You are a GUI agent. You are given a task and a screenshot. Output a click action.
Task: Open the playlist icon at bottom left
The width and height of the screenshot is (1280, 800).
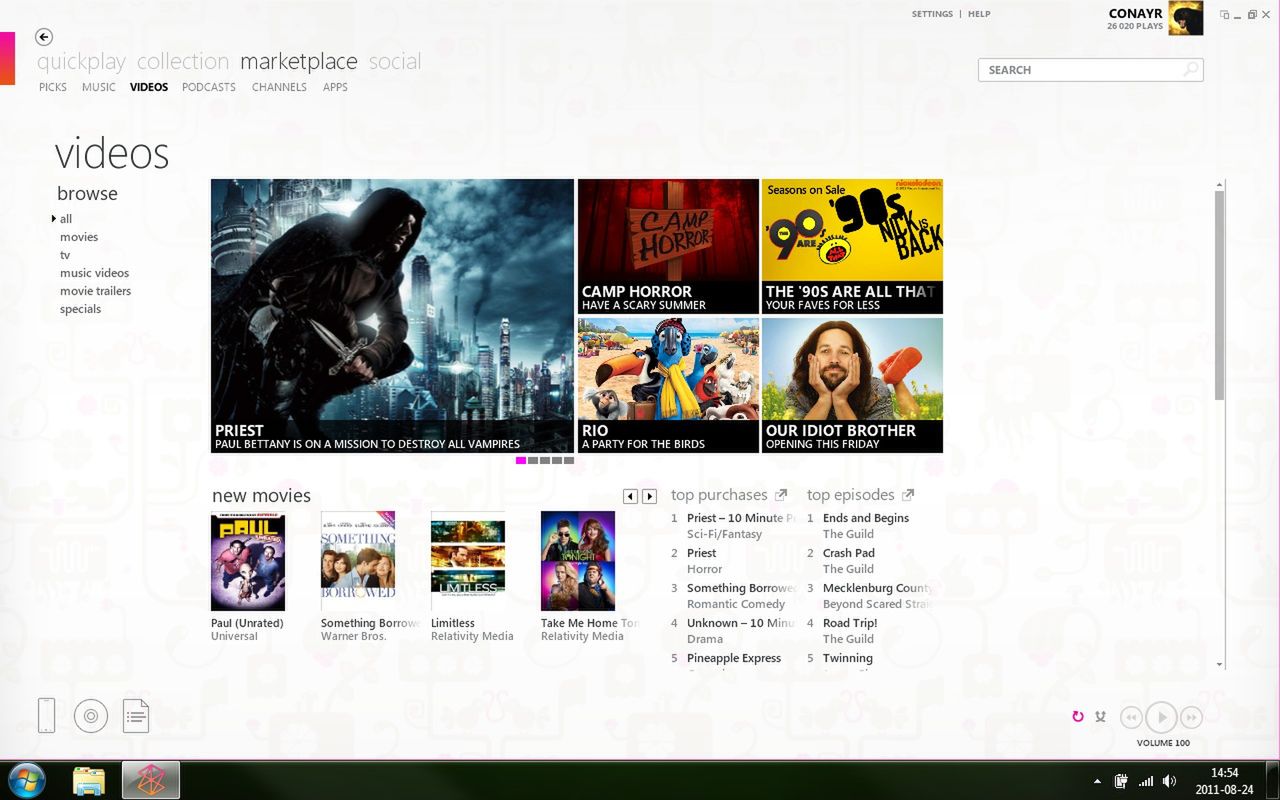pos(136,715)
